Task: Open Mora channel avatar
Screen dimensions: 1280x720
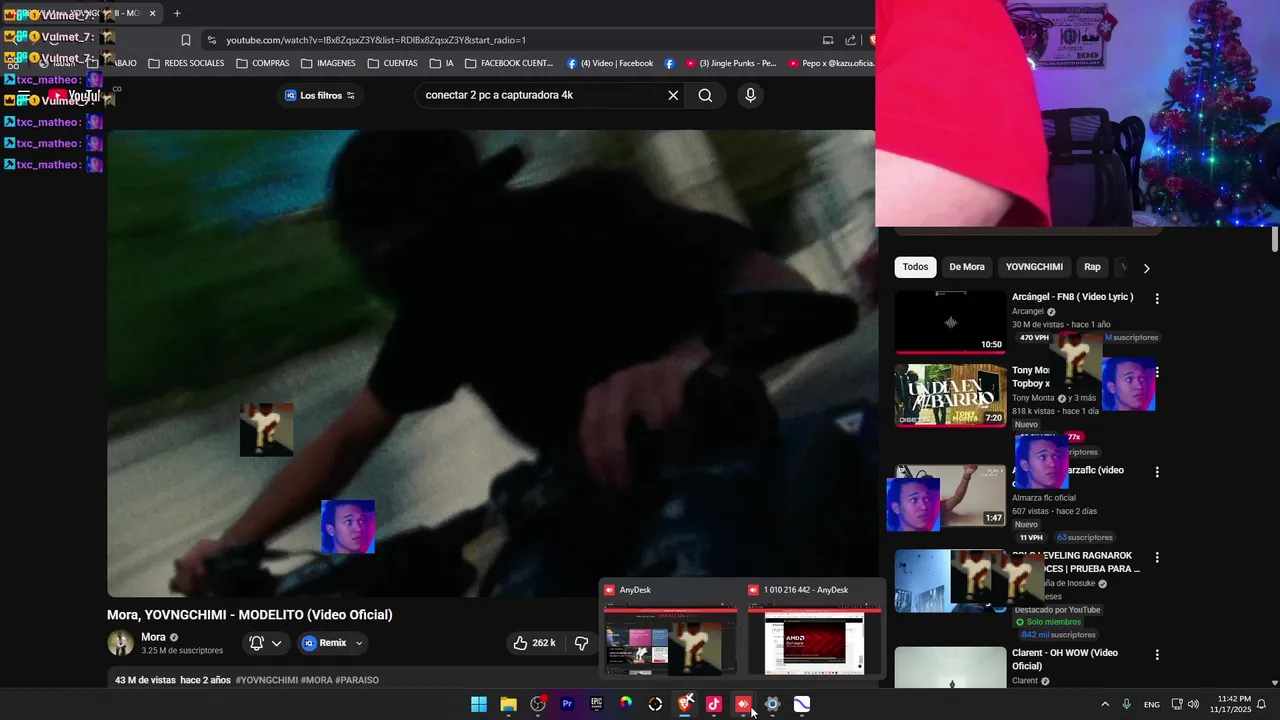Action: click(120, 643)
